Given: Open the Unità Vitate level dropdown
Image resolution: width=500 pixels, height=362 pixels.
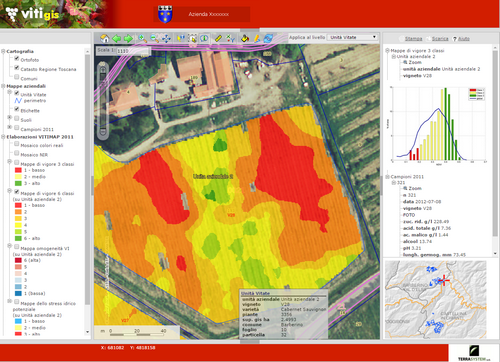Looking at the screenshot, I should tap(353, 37).
